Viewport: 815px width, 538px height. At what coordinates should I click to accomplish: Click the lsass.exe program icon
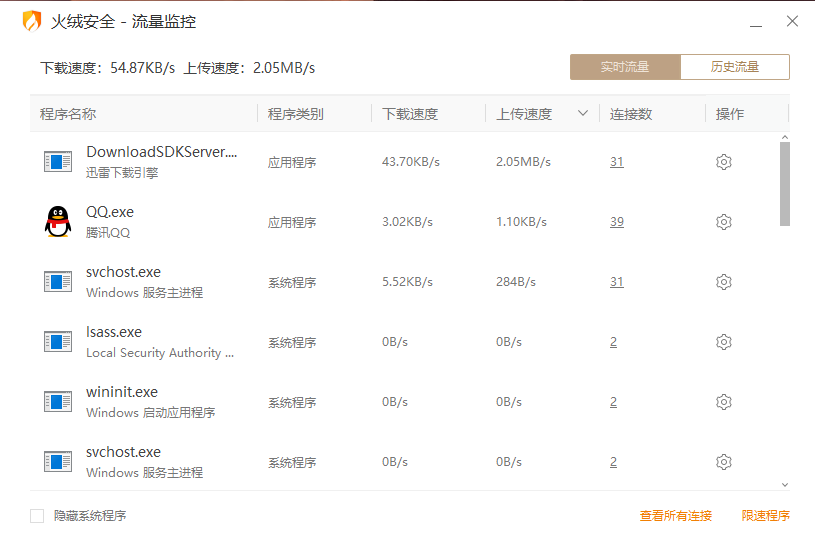[x=58, y=342]
